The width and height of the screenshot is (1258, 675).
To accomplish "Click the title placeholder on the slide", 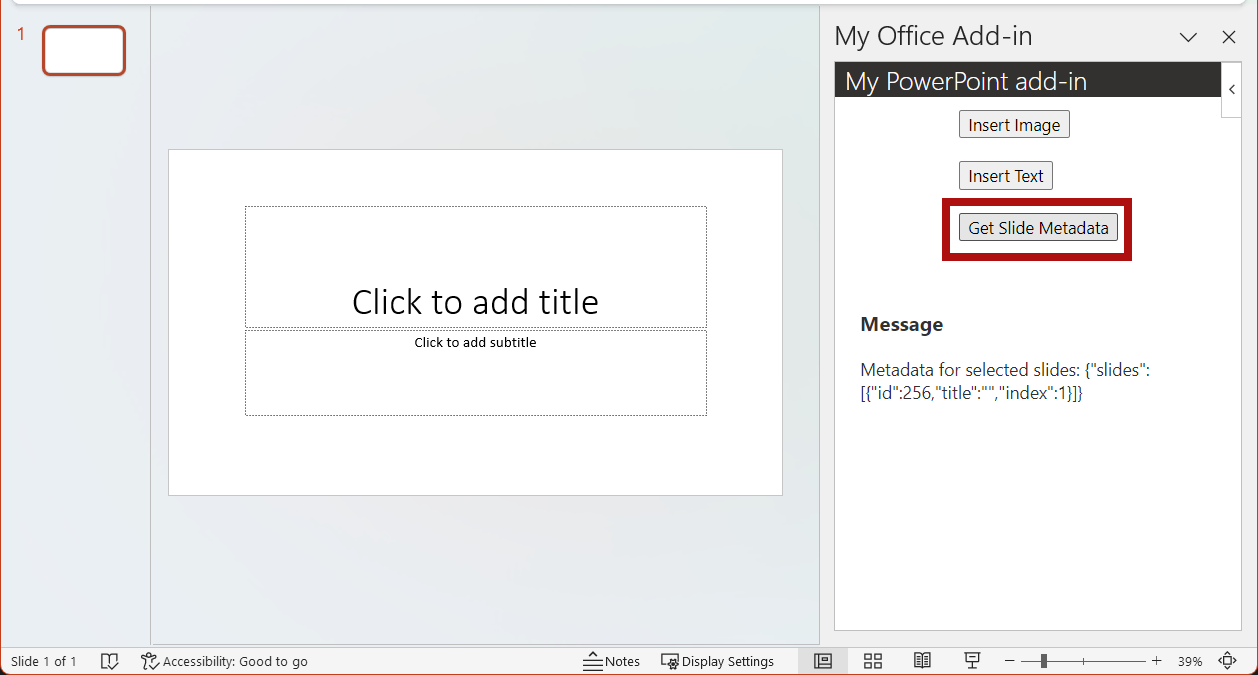I will click(x=476, y=267).
